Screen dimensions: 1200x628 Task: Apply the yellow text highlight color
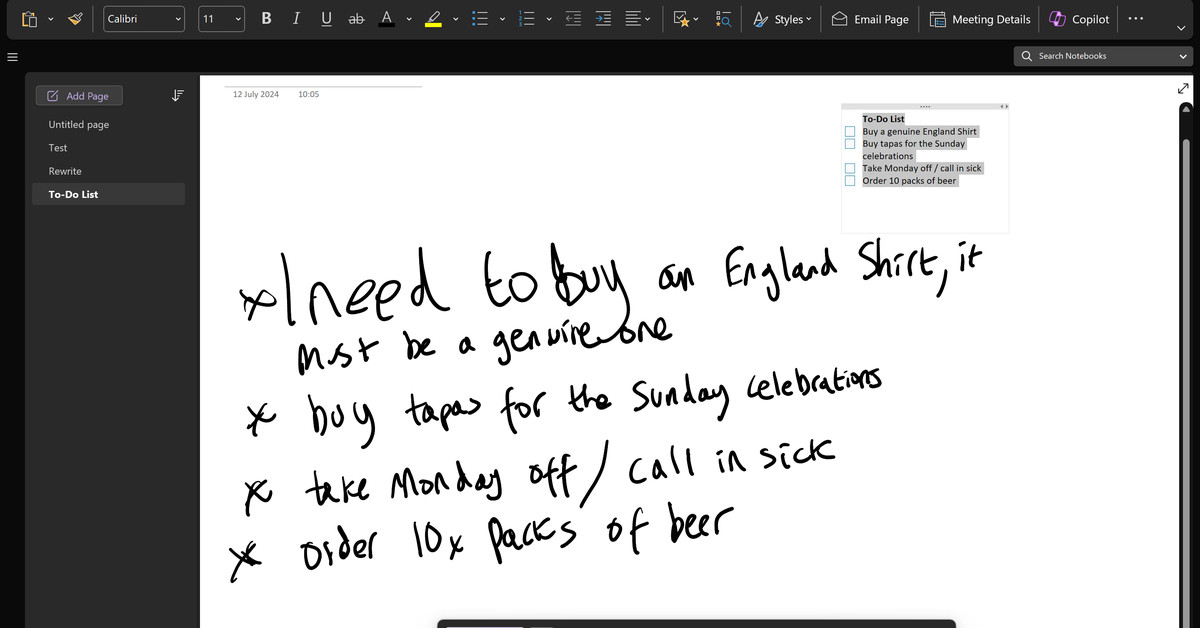(x=433, y=19)
